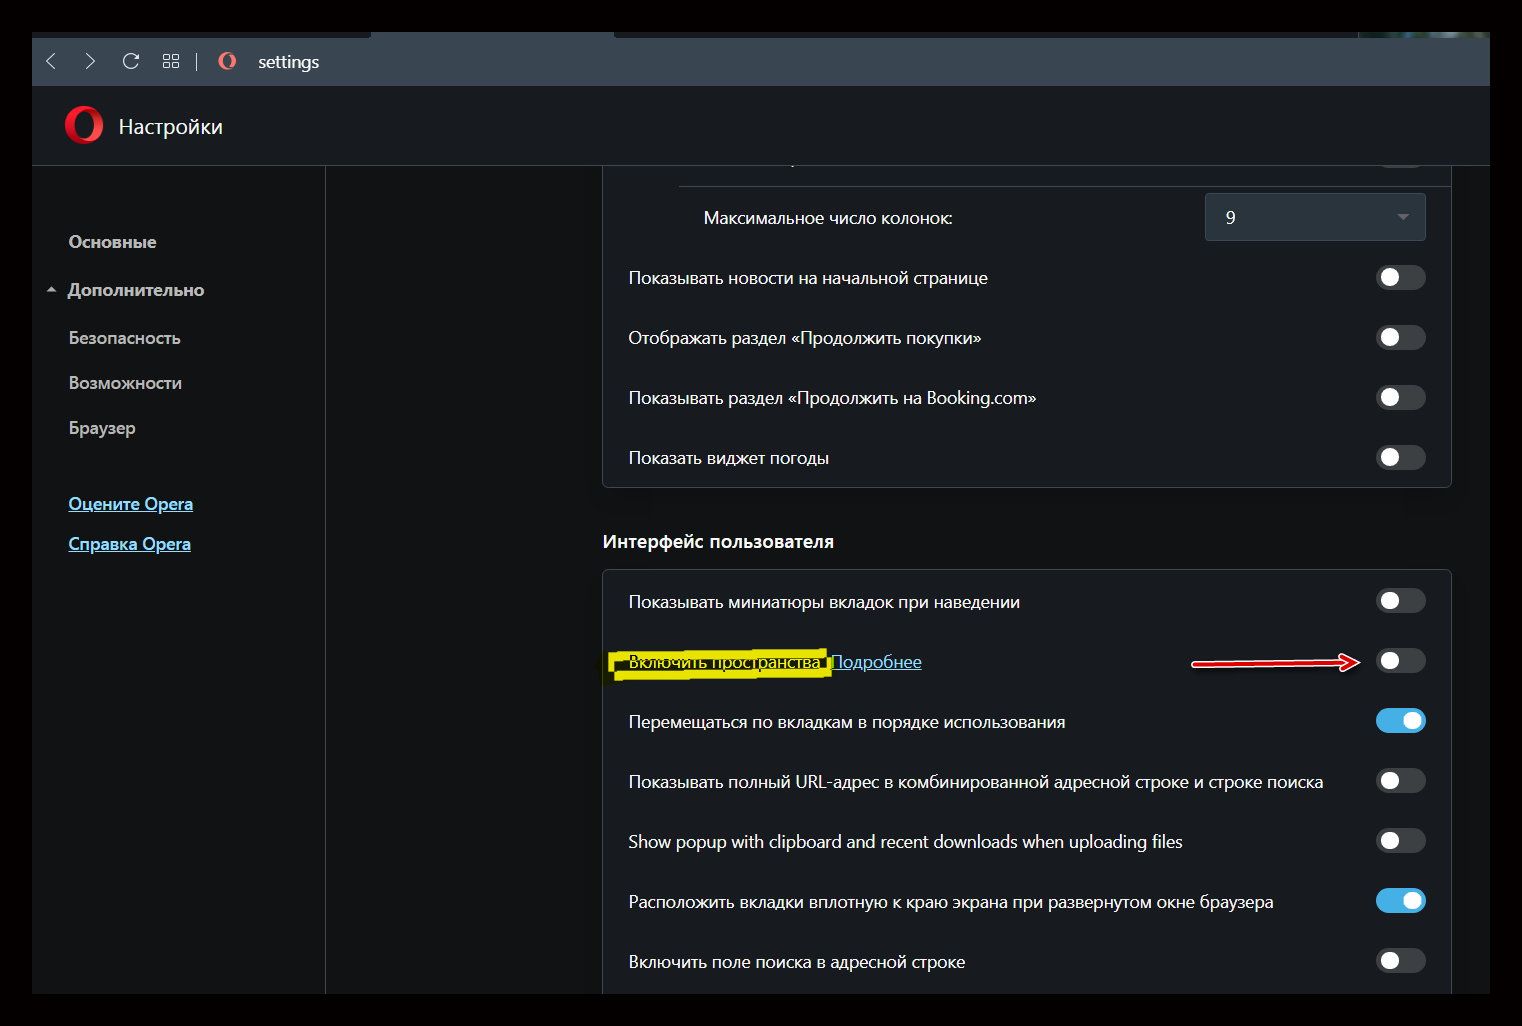The height and width of the screenshot is (1026, 1522).
Task: Select Основные in sidebar
Action: point(112,242)
